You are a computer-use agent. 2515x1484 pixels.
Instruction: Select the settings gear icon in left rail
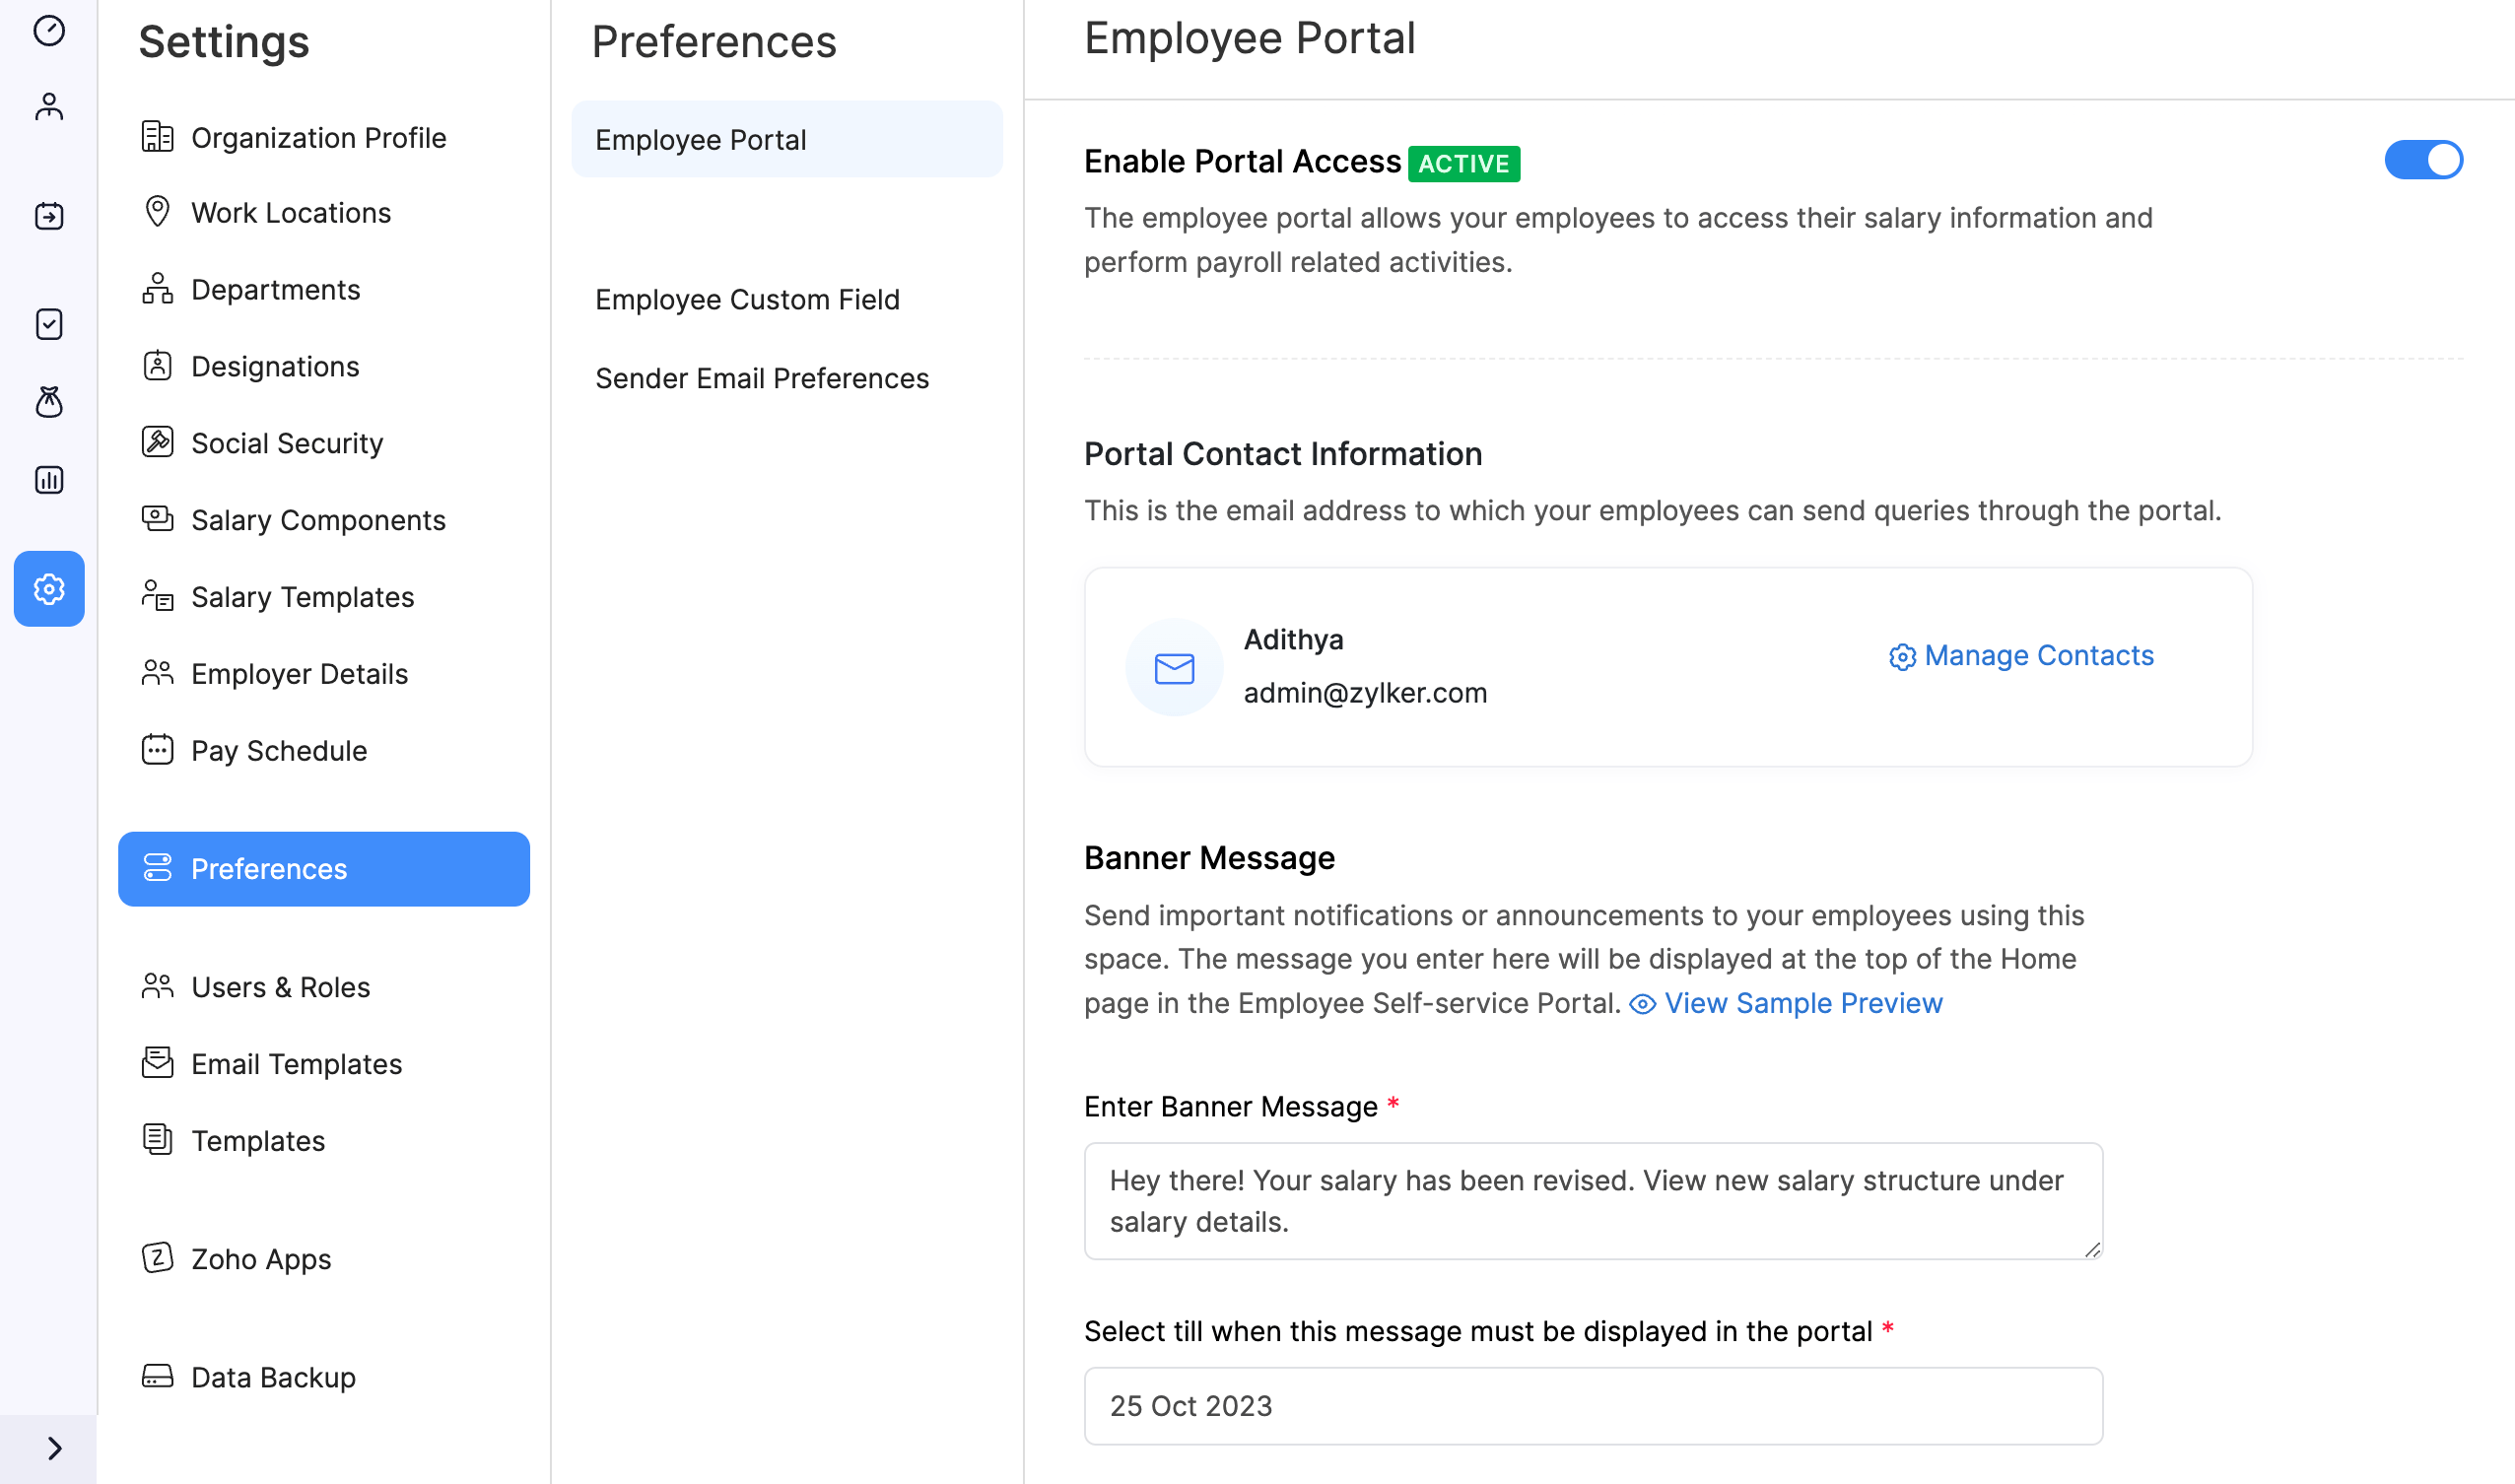(x=49, y=589)
